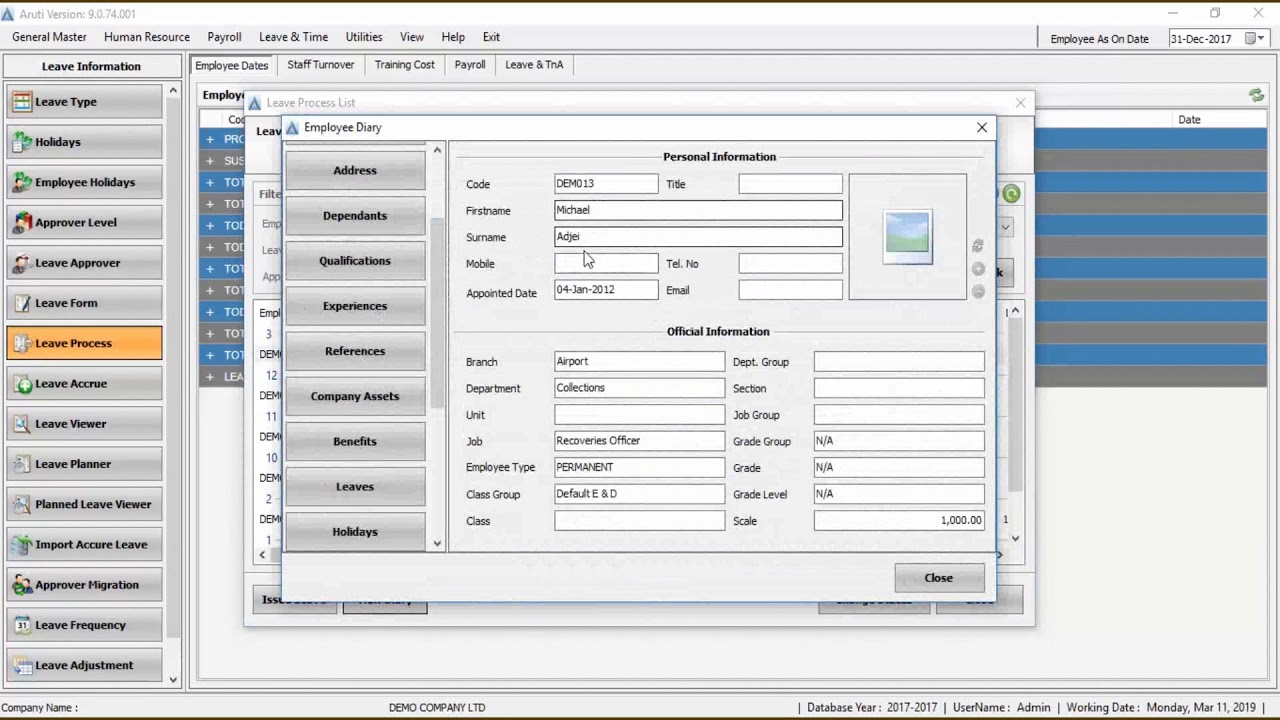The width and height of the screenshot is (1280, 720).
Task: Open the Utilities menu
Action: coord(364,37)
